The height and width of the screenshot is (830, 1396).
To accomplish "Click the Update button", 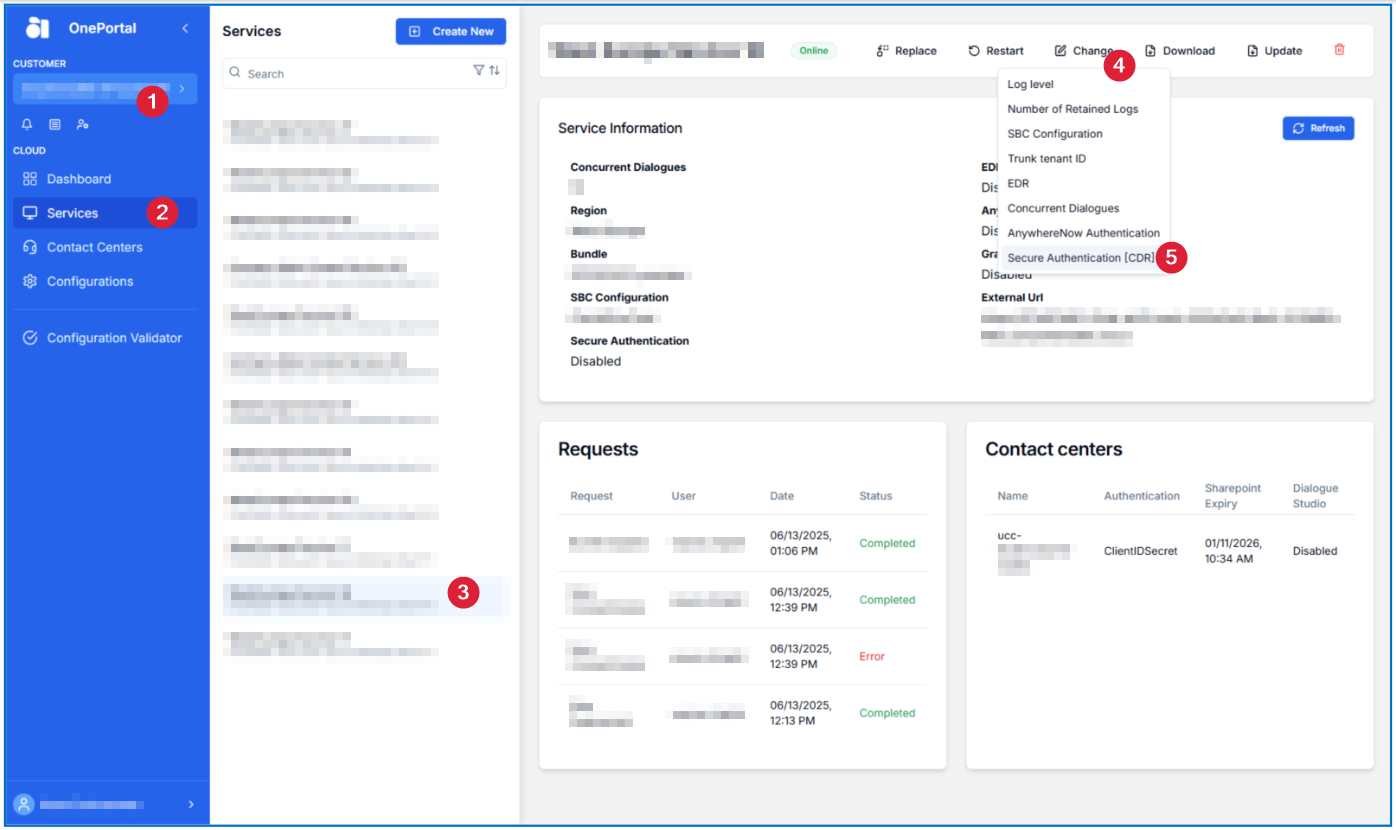I will point(1274,51).
